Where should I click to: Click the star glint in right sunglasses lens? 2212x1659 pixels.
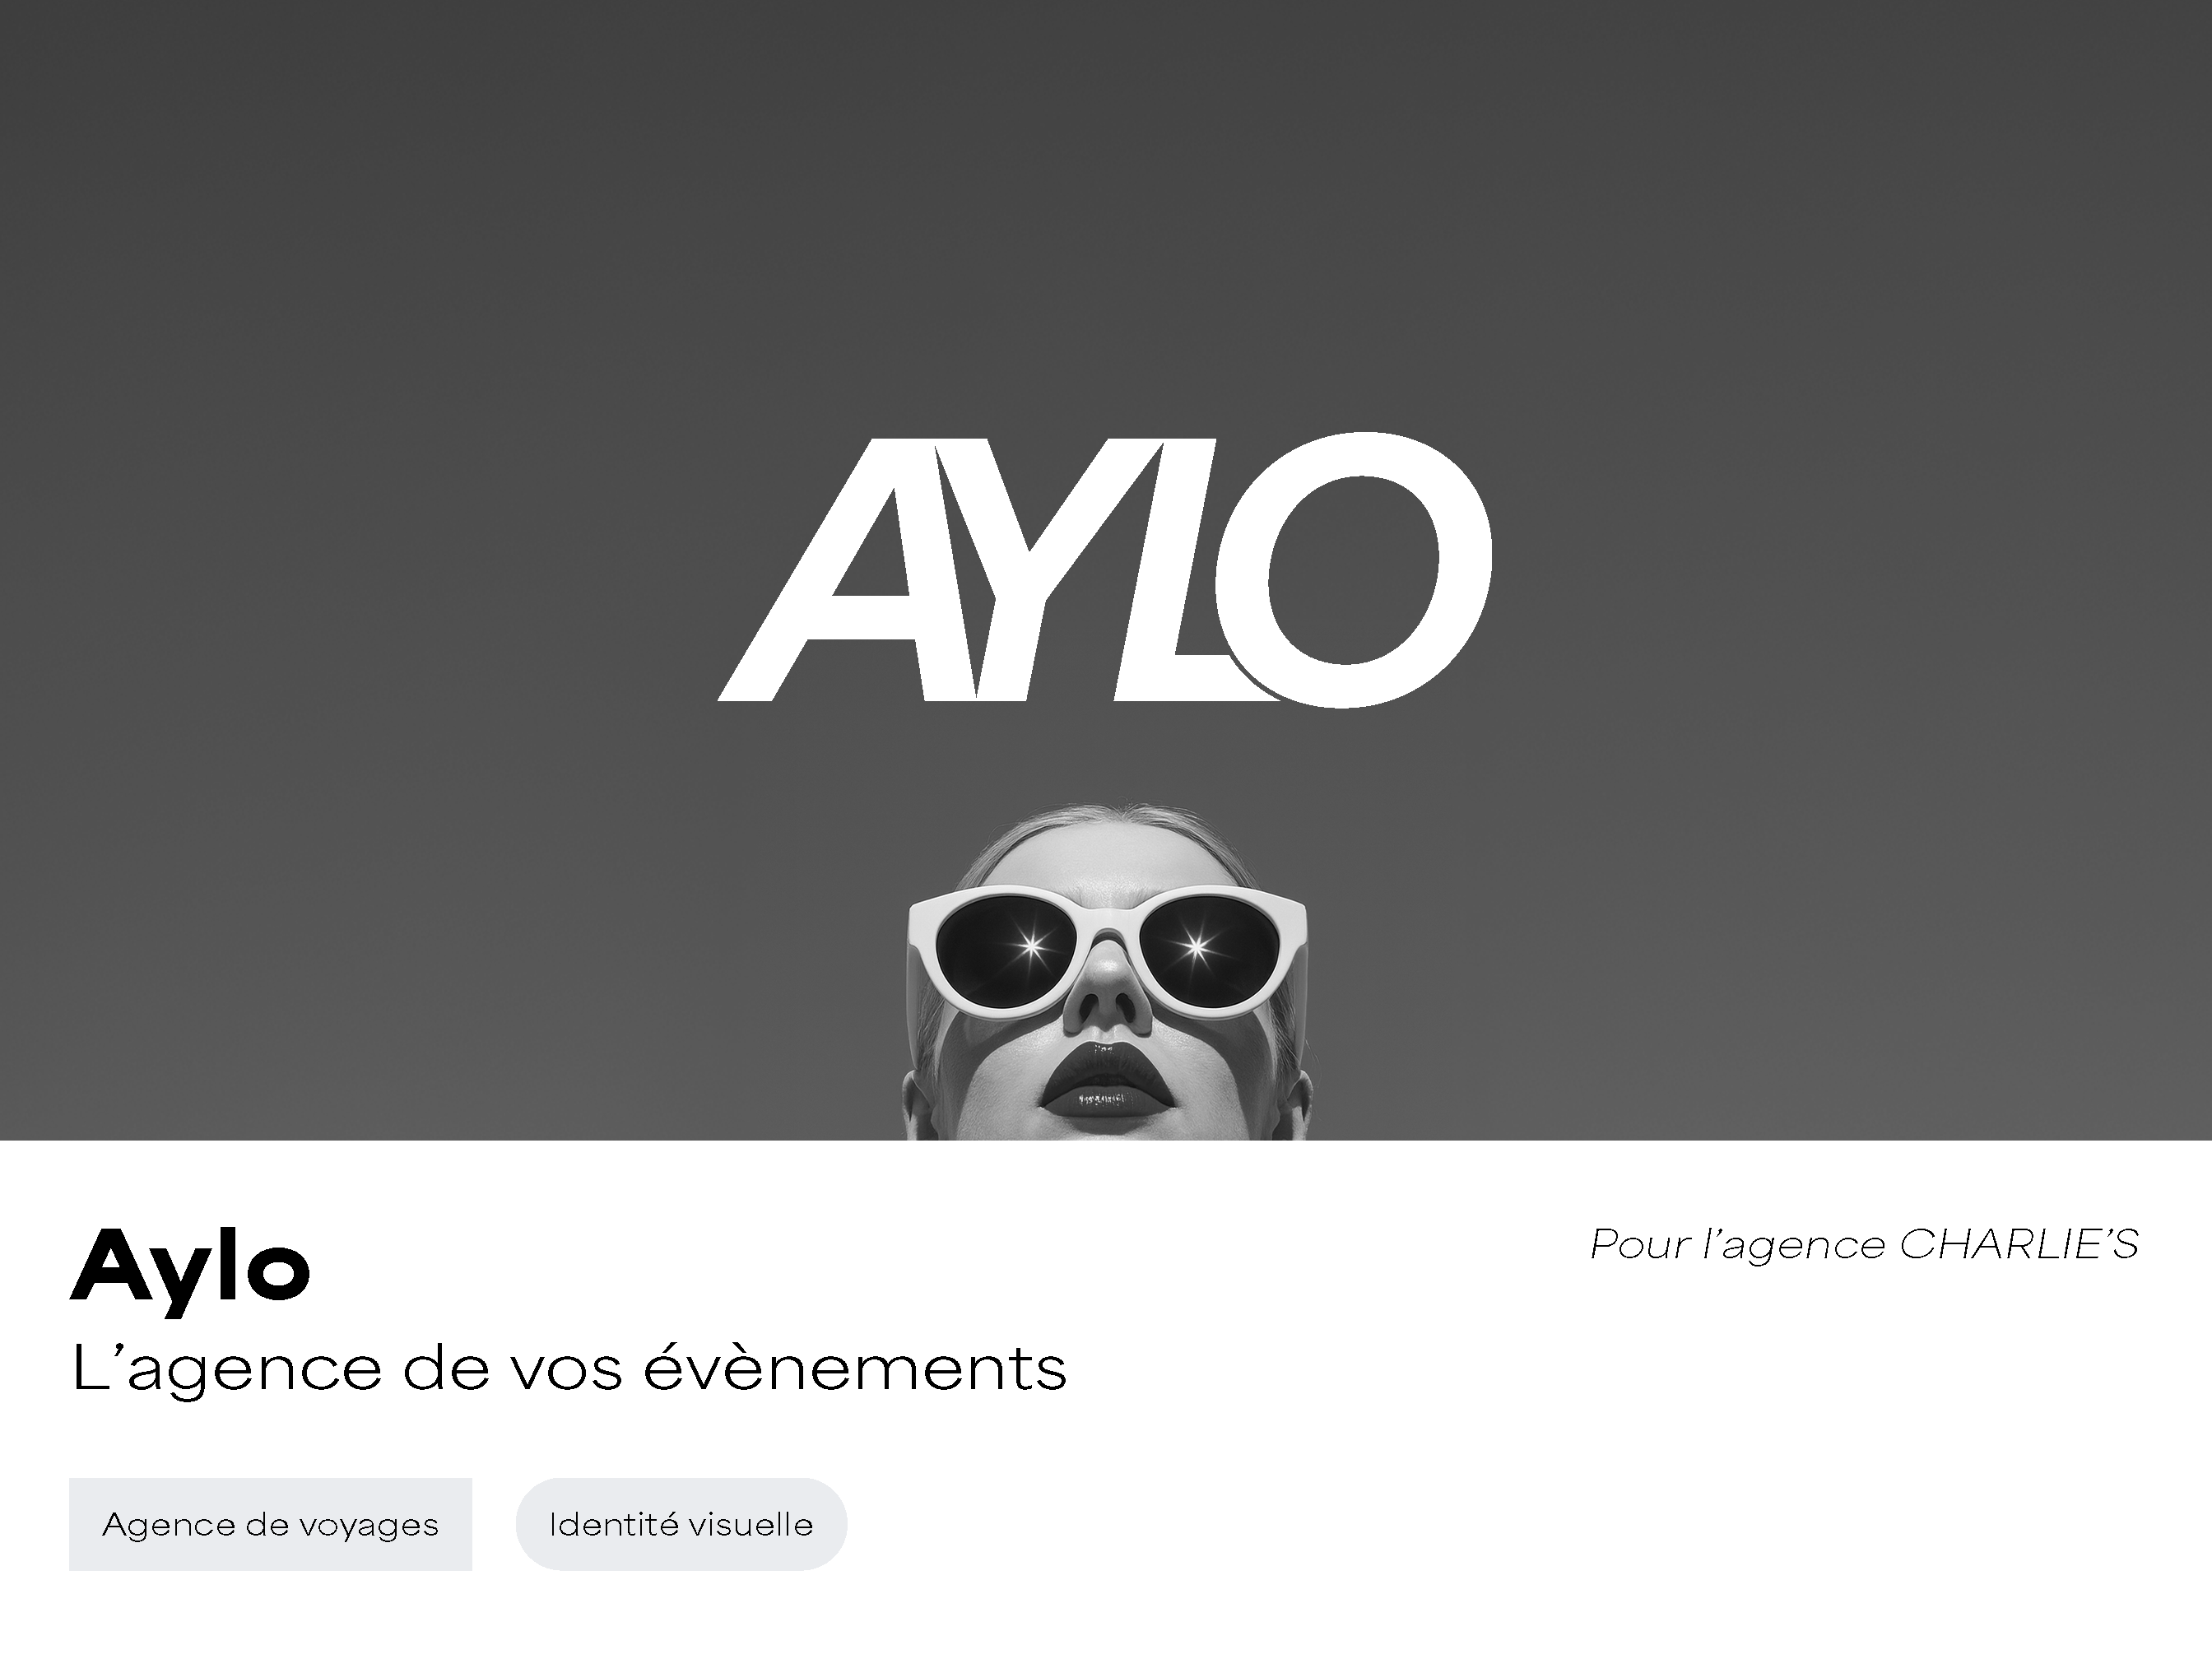tap(1195, 945)
